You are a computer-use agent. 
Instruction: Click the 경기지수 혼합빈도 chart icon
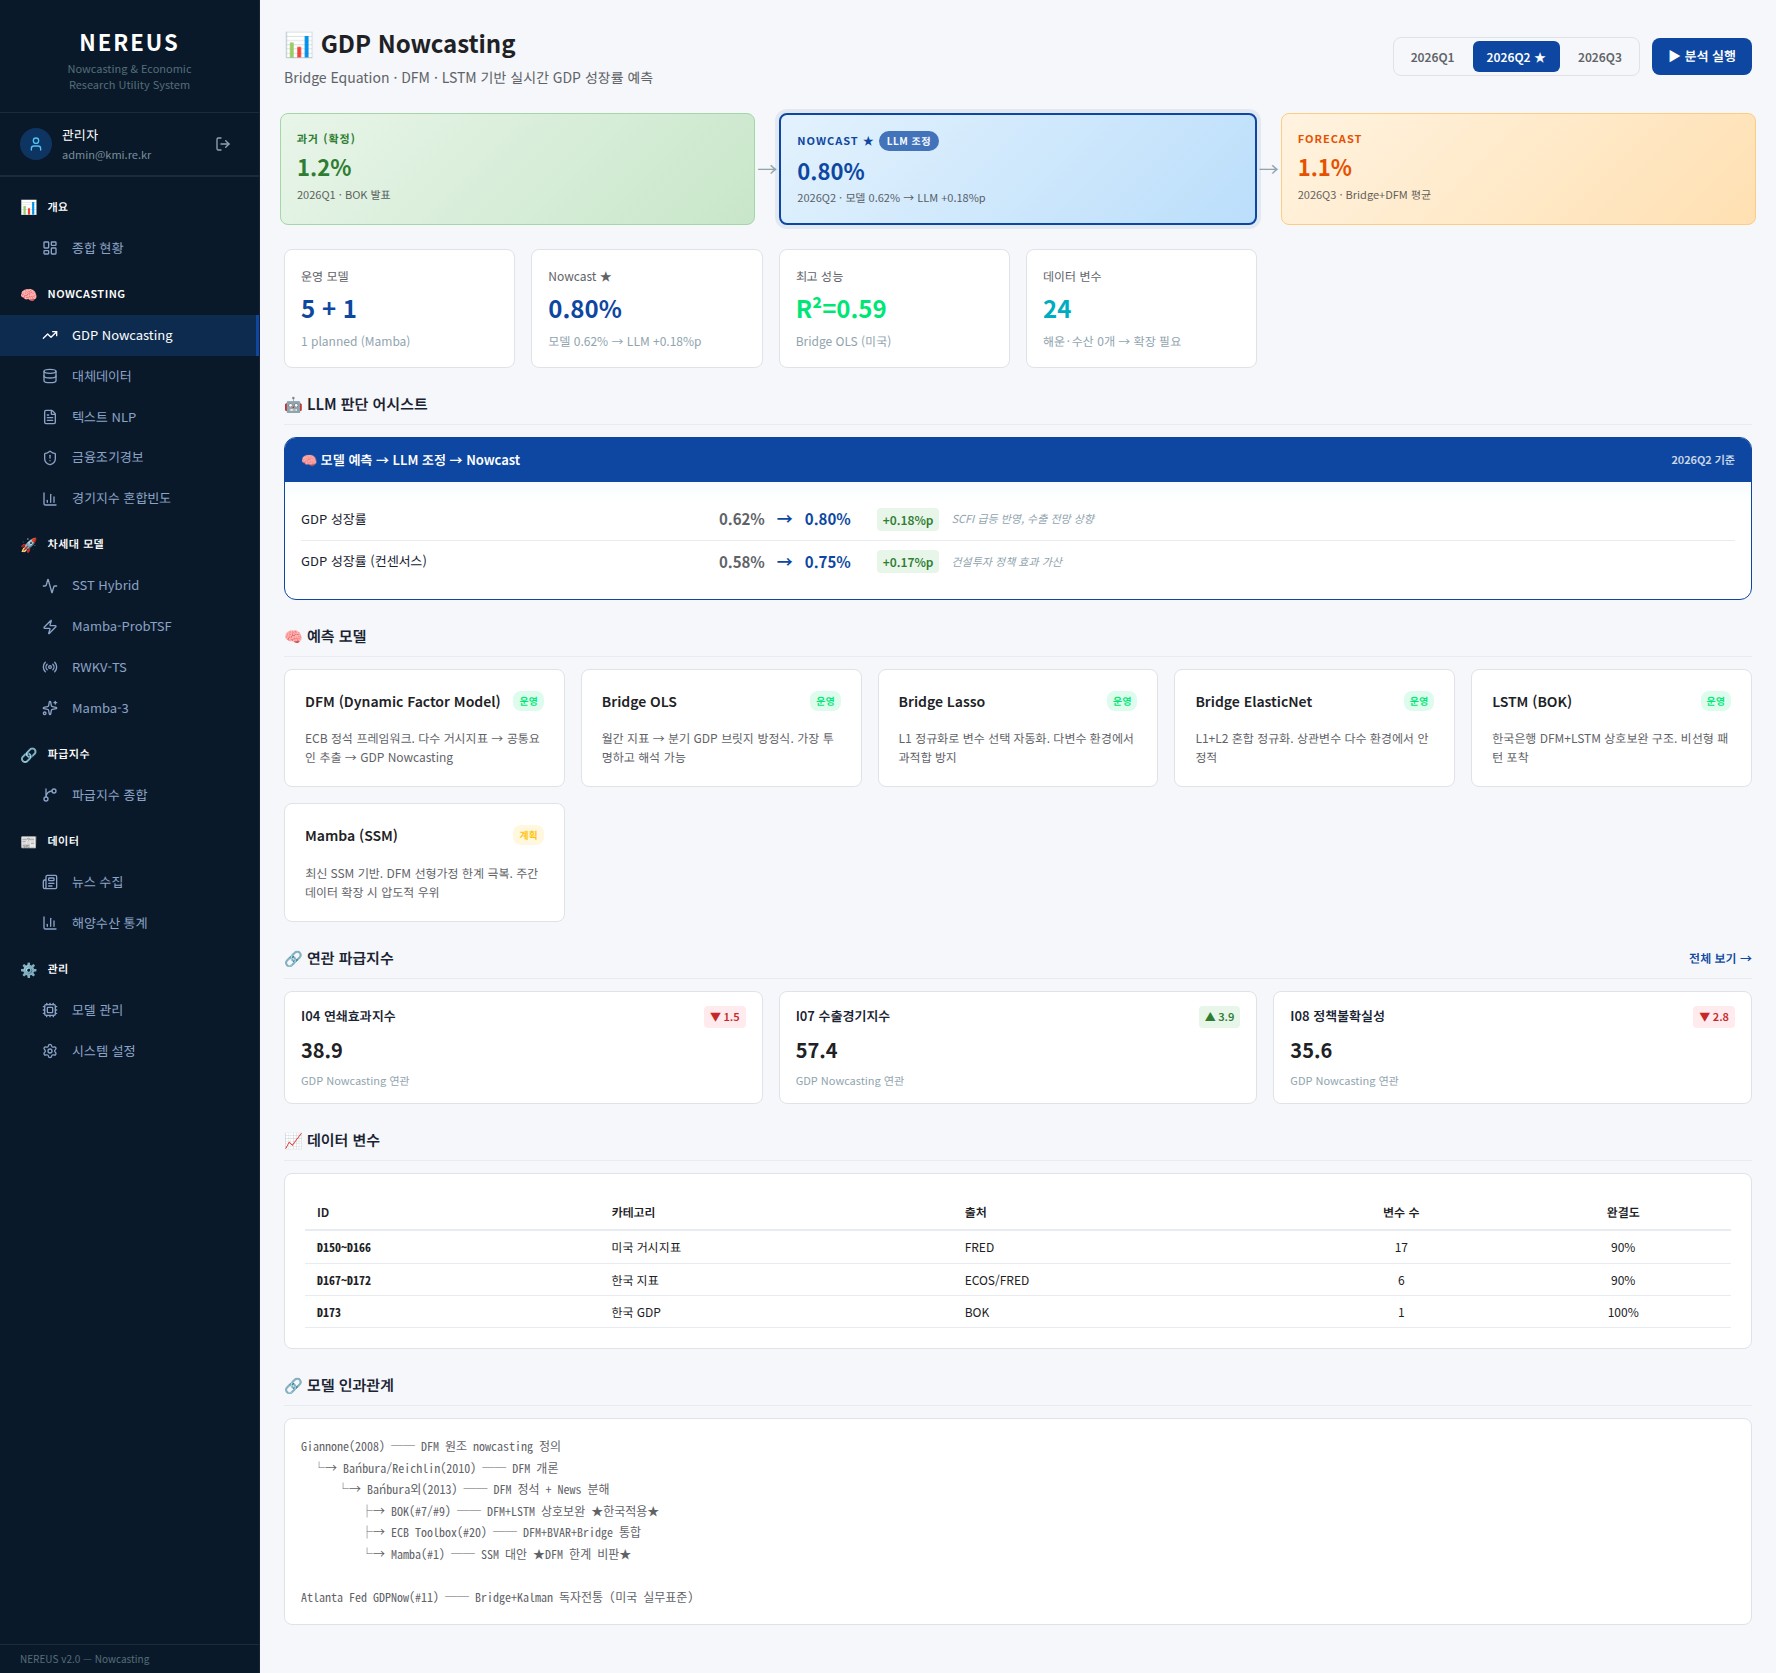tap(50, 498)
